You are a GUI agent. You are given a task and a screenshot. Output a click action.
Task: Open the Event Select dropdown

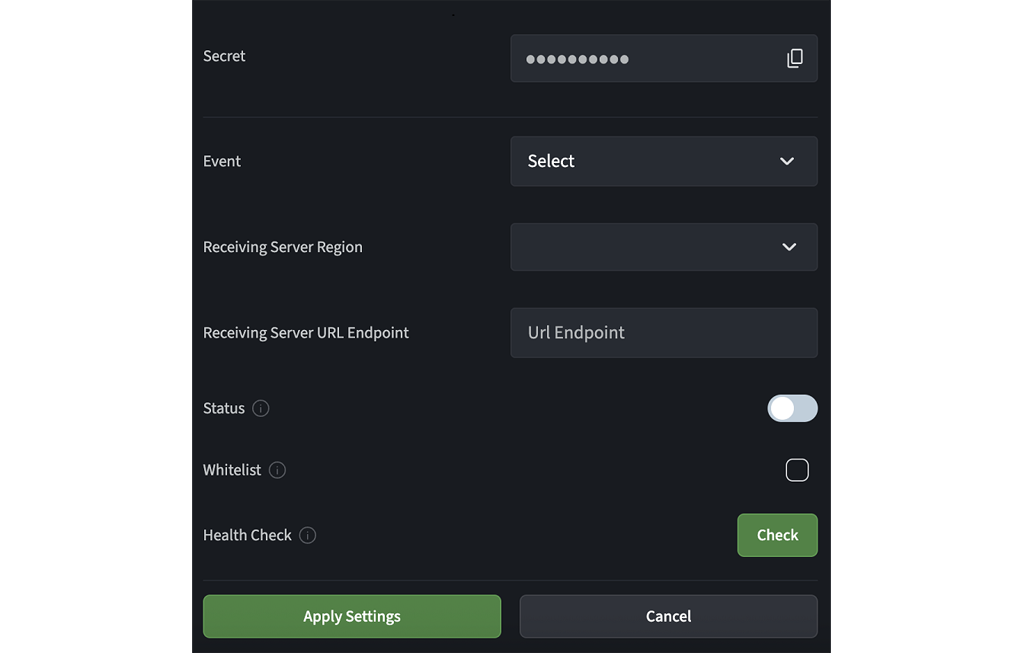(x=664, y=161)
